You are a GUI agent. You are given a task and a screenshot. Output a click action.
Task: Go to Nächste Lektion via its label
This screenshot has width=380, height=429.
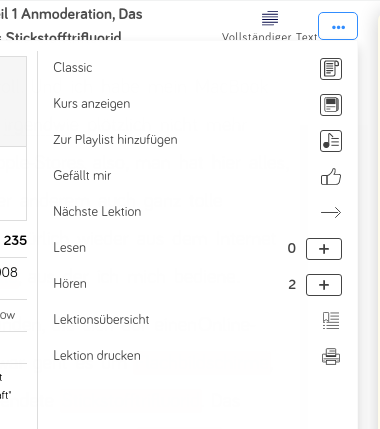pyautogui.click(x=97, y=212)
